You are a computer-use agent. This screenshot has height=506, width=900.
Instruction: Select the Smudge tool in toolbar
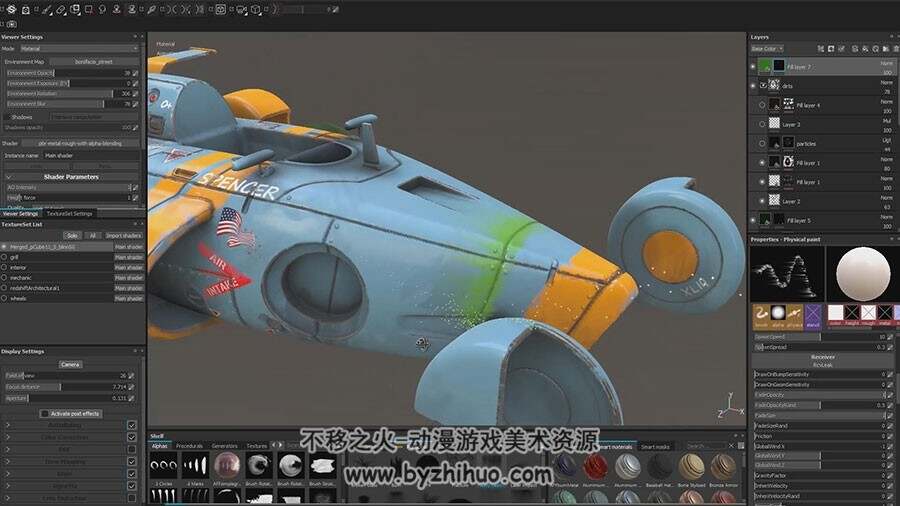point(103,9)
